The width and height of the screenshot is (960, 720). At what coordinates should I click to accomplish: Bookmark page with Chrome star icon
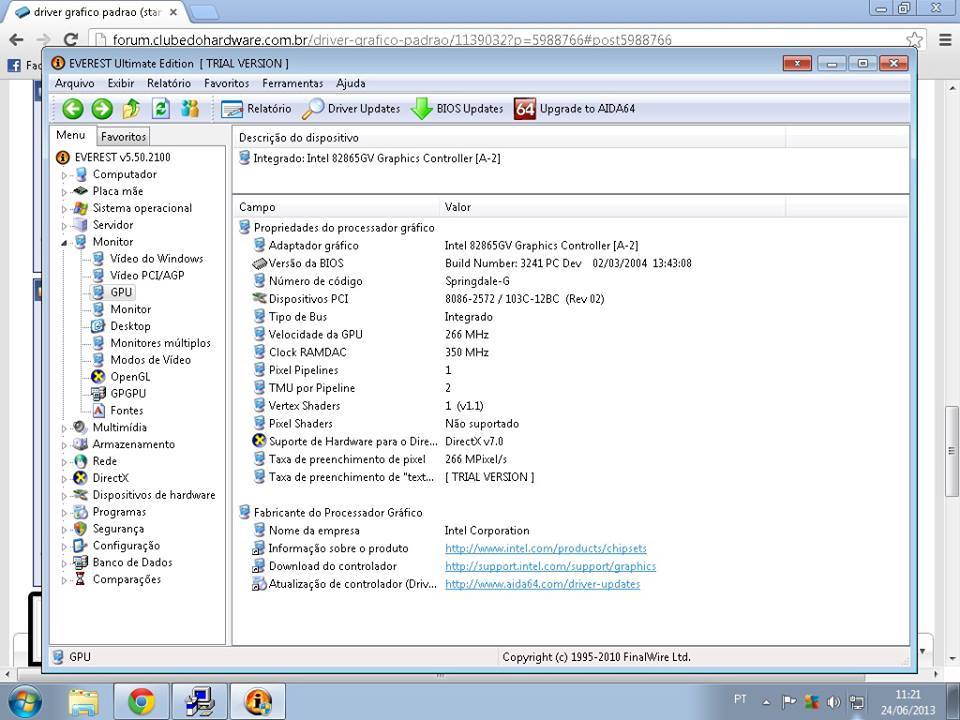[x=914, y=40]
